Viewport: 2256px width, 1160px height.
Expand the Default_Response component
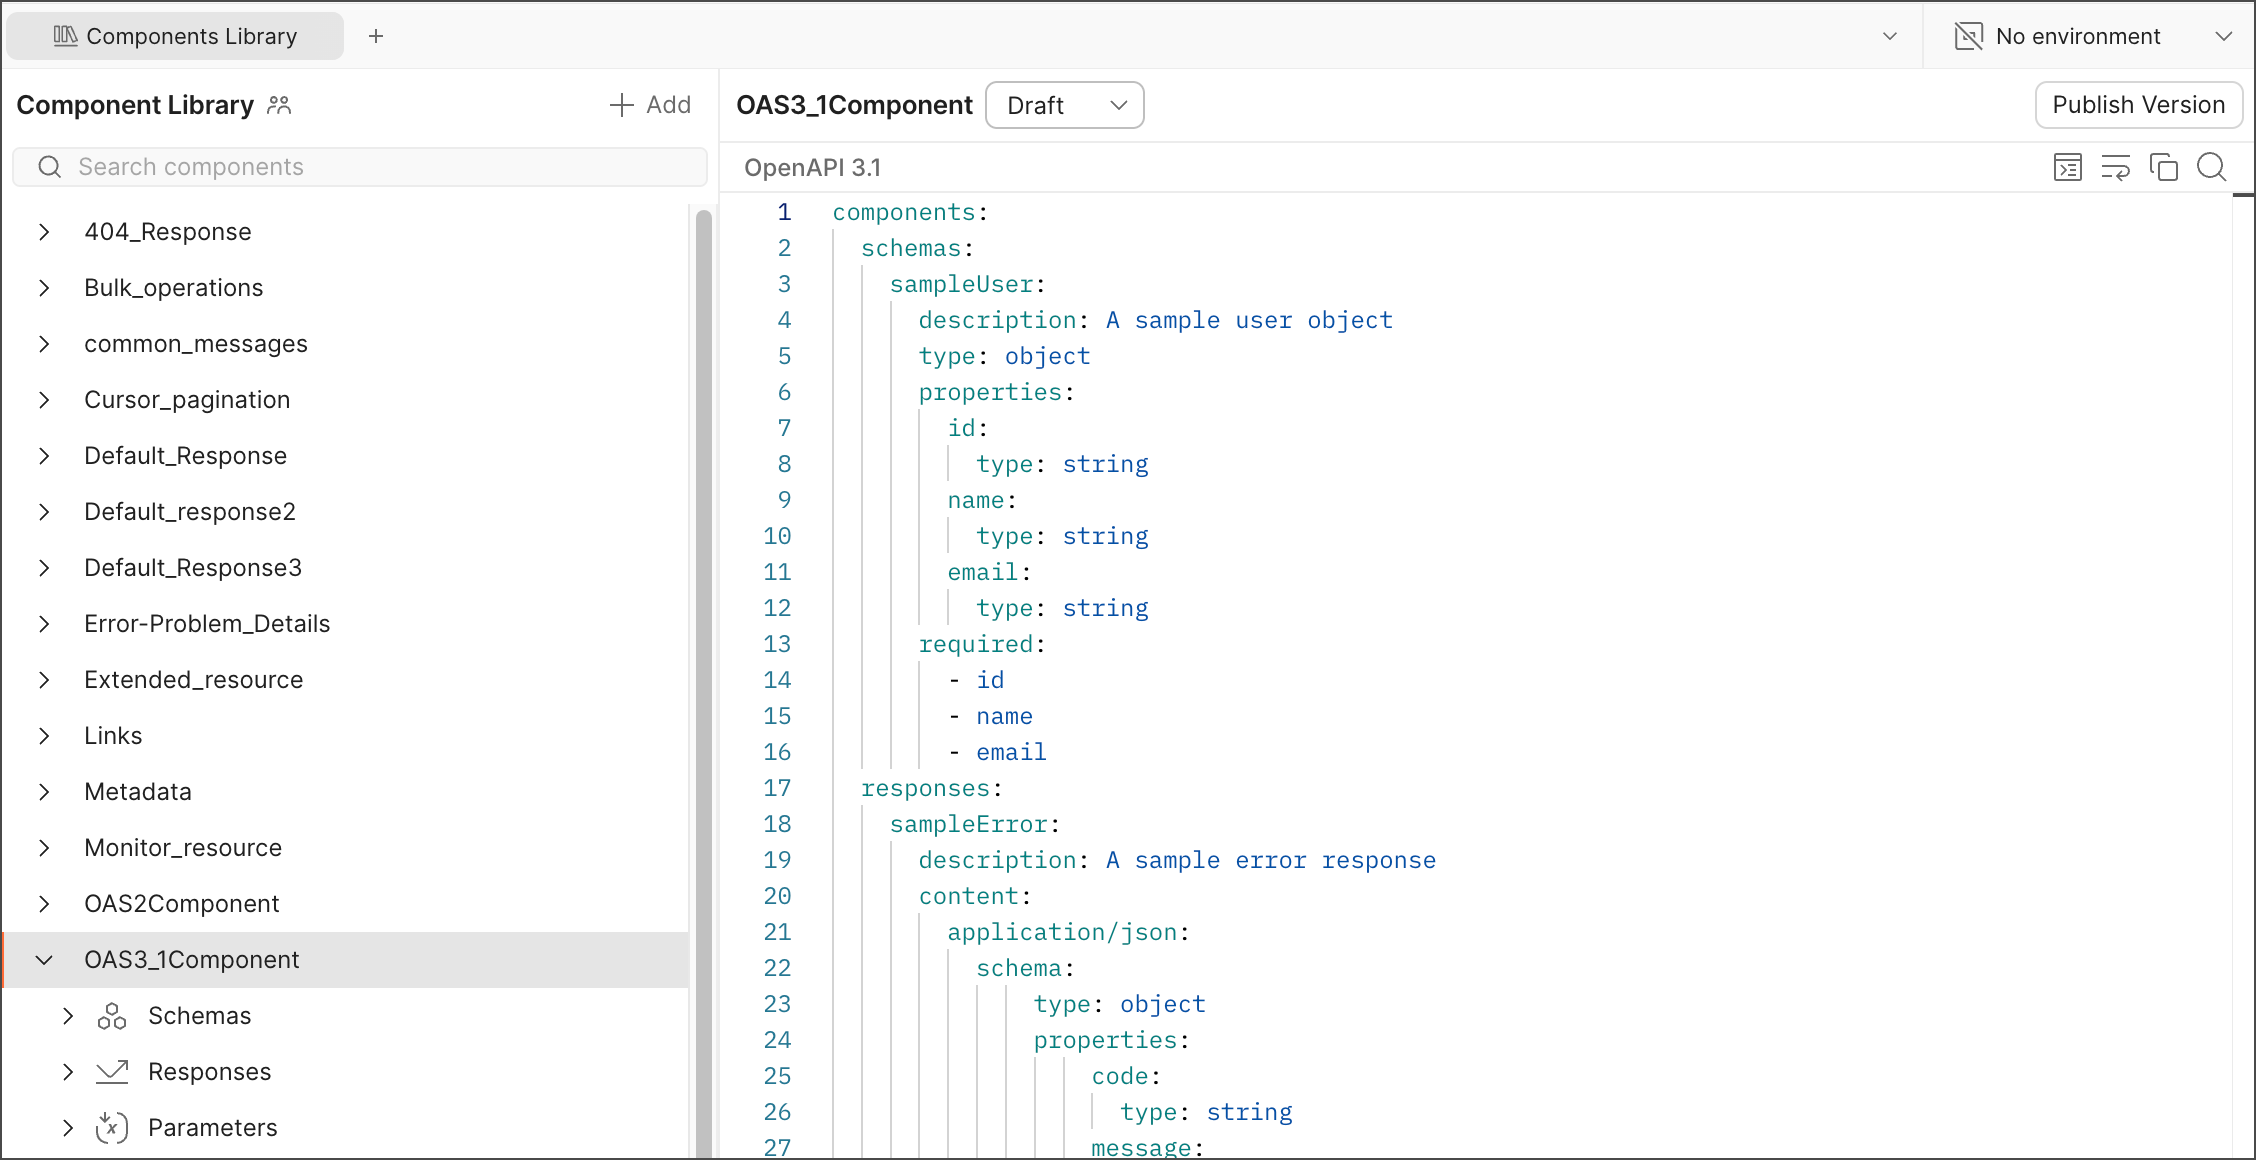point(44,456)
